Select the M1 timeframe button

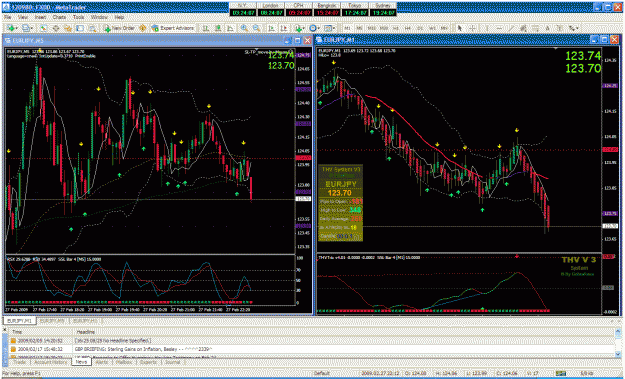click(x=348, y=28)
